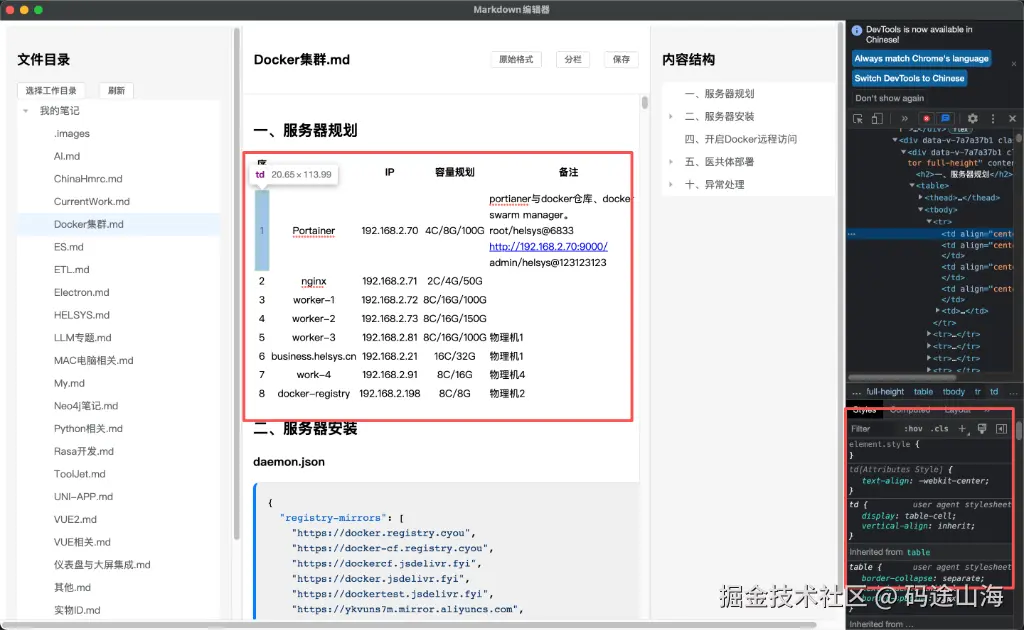1024x630 pixels.
Task: Open AI.md in the file list
Action: (67, 156)
